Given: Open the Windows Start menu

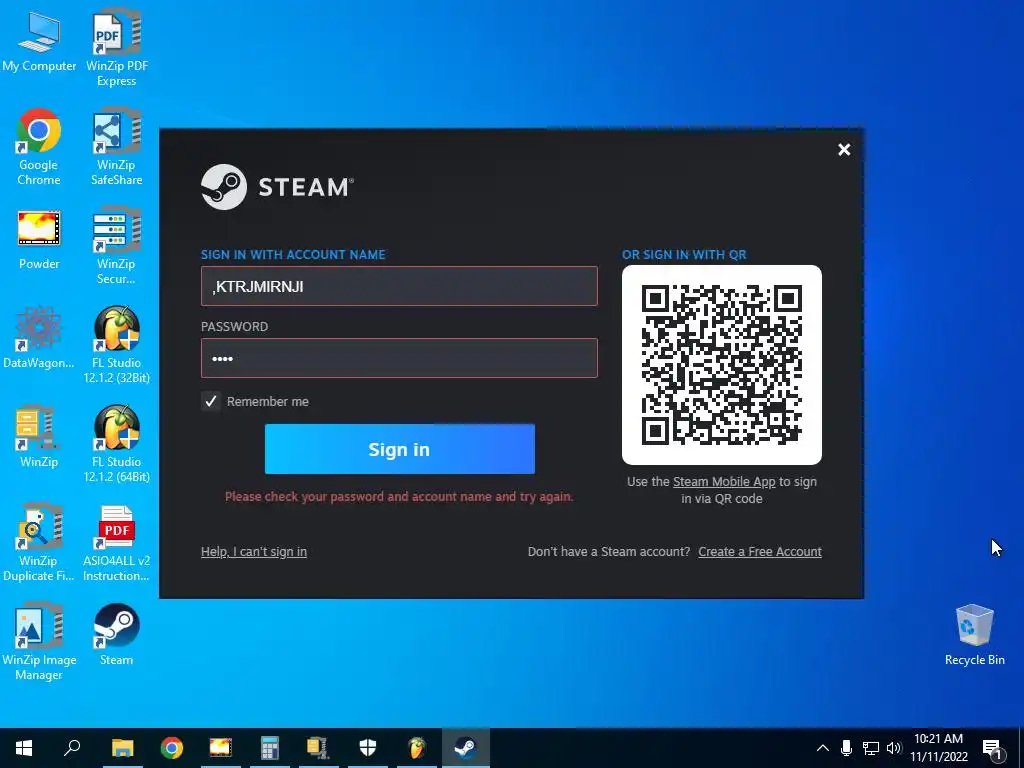Looking at the screenshot, I should click(x=24, y=748).
